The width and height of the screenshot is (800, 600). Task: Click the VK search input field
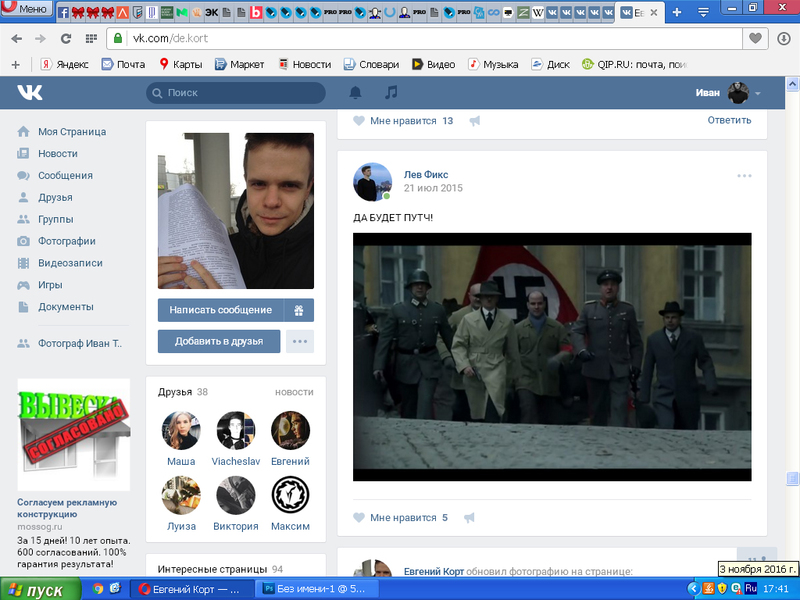point(236,93)
